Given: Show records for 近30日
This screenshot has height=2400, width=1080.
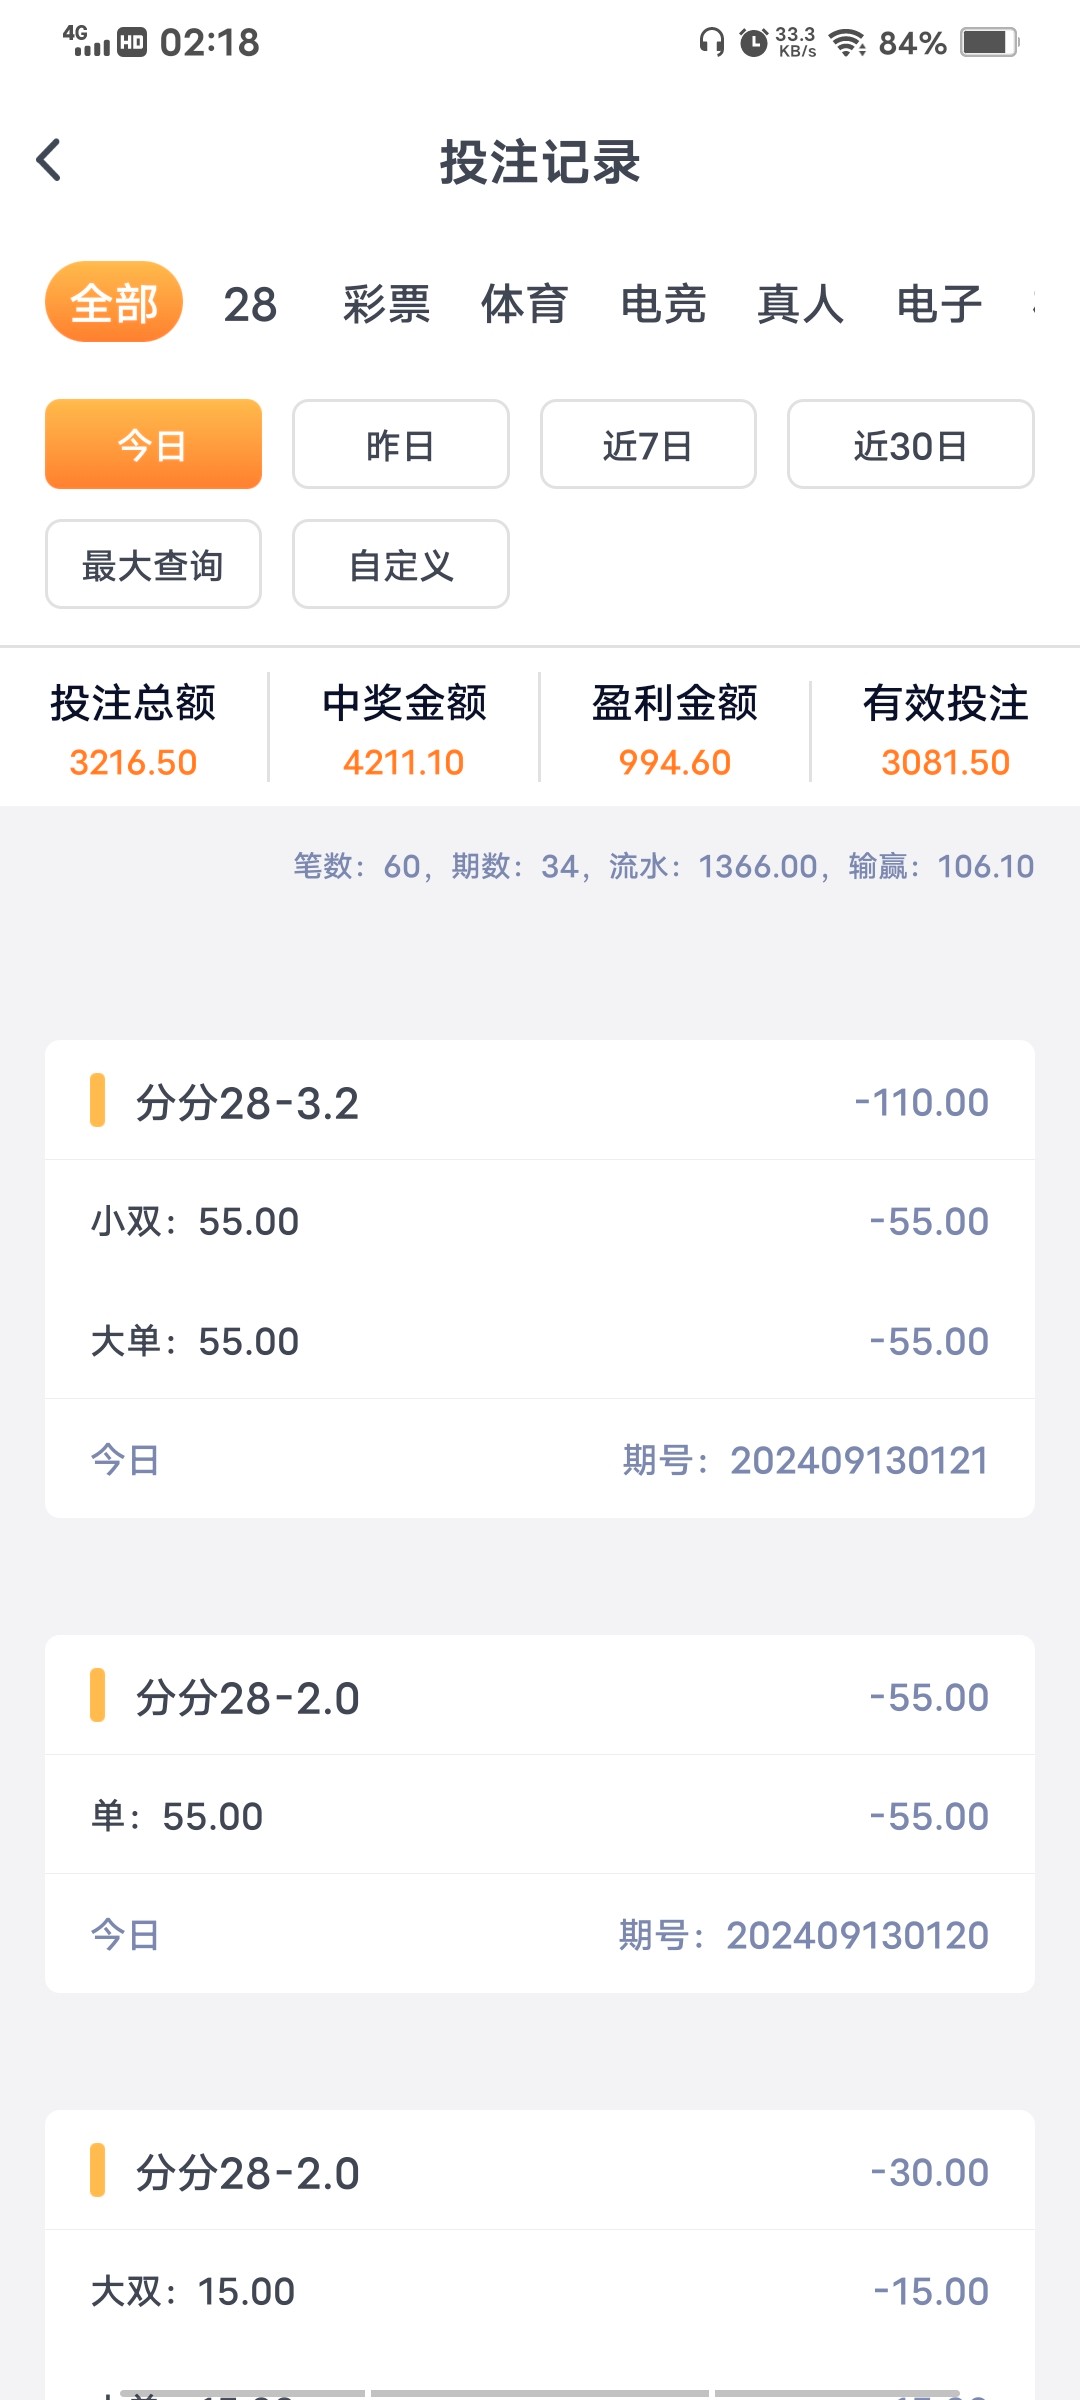Looking at the screenshot, I should click(910, 444).
